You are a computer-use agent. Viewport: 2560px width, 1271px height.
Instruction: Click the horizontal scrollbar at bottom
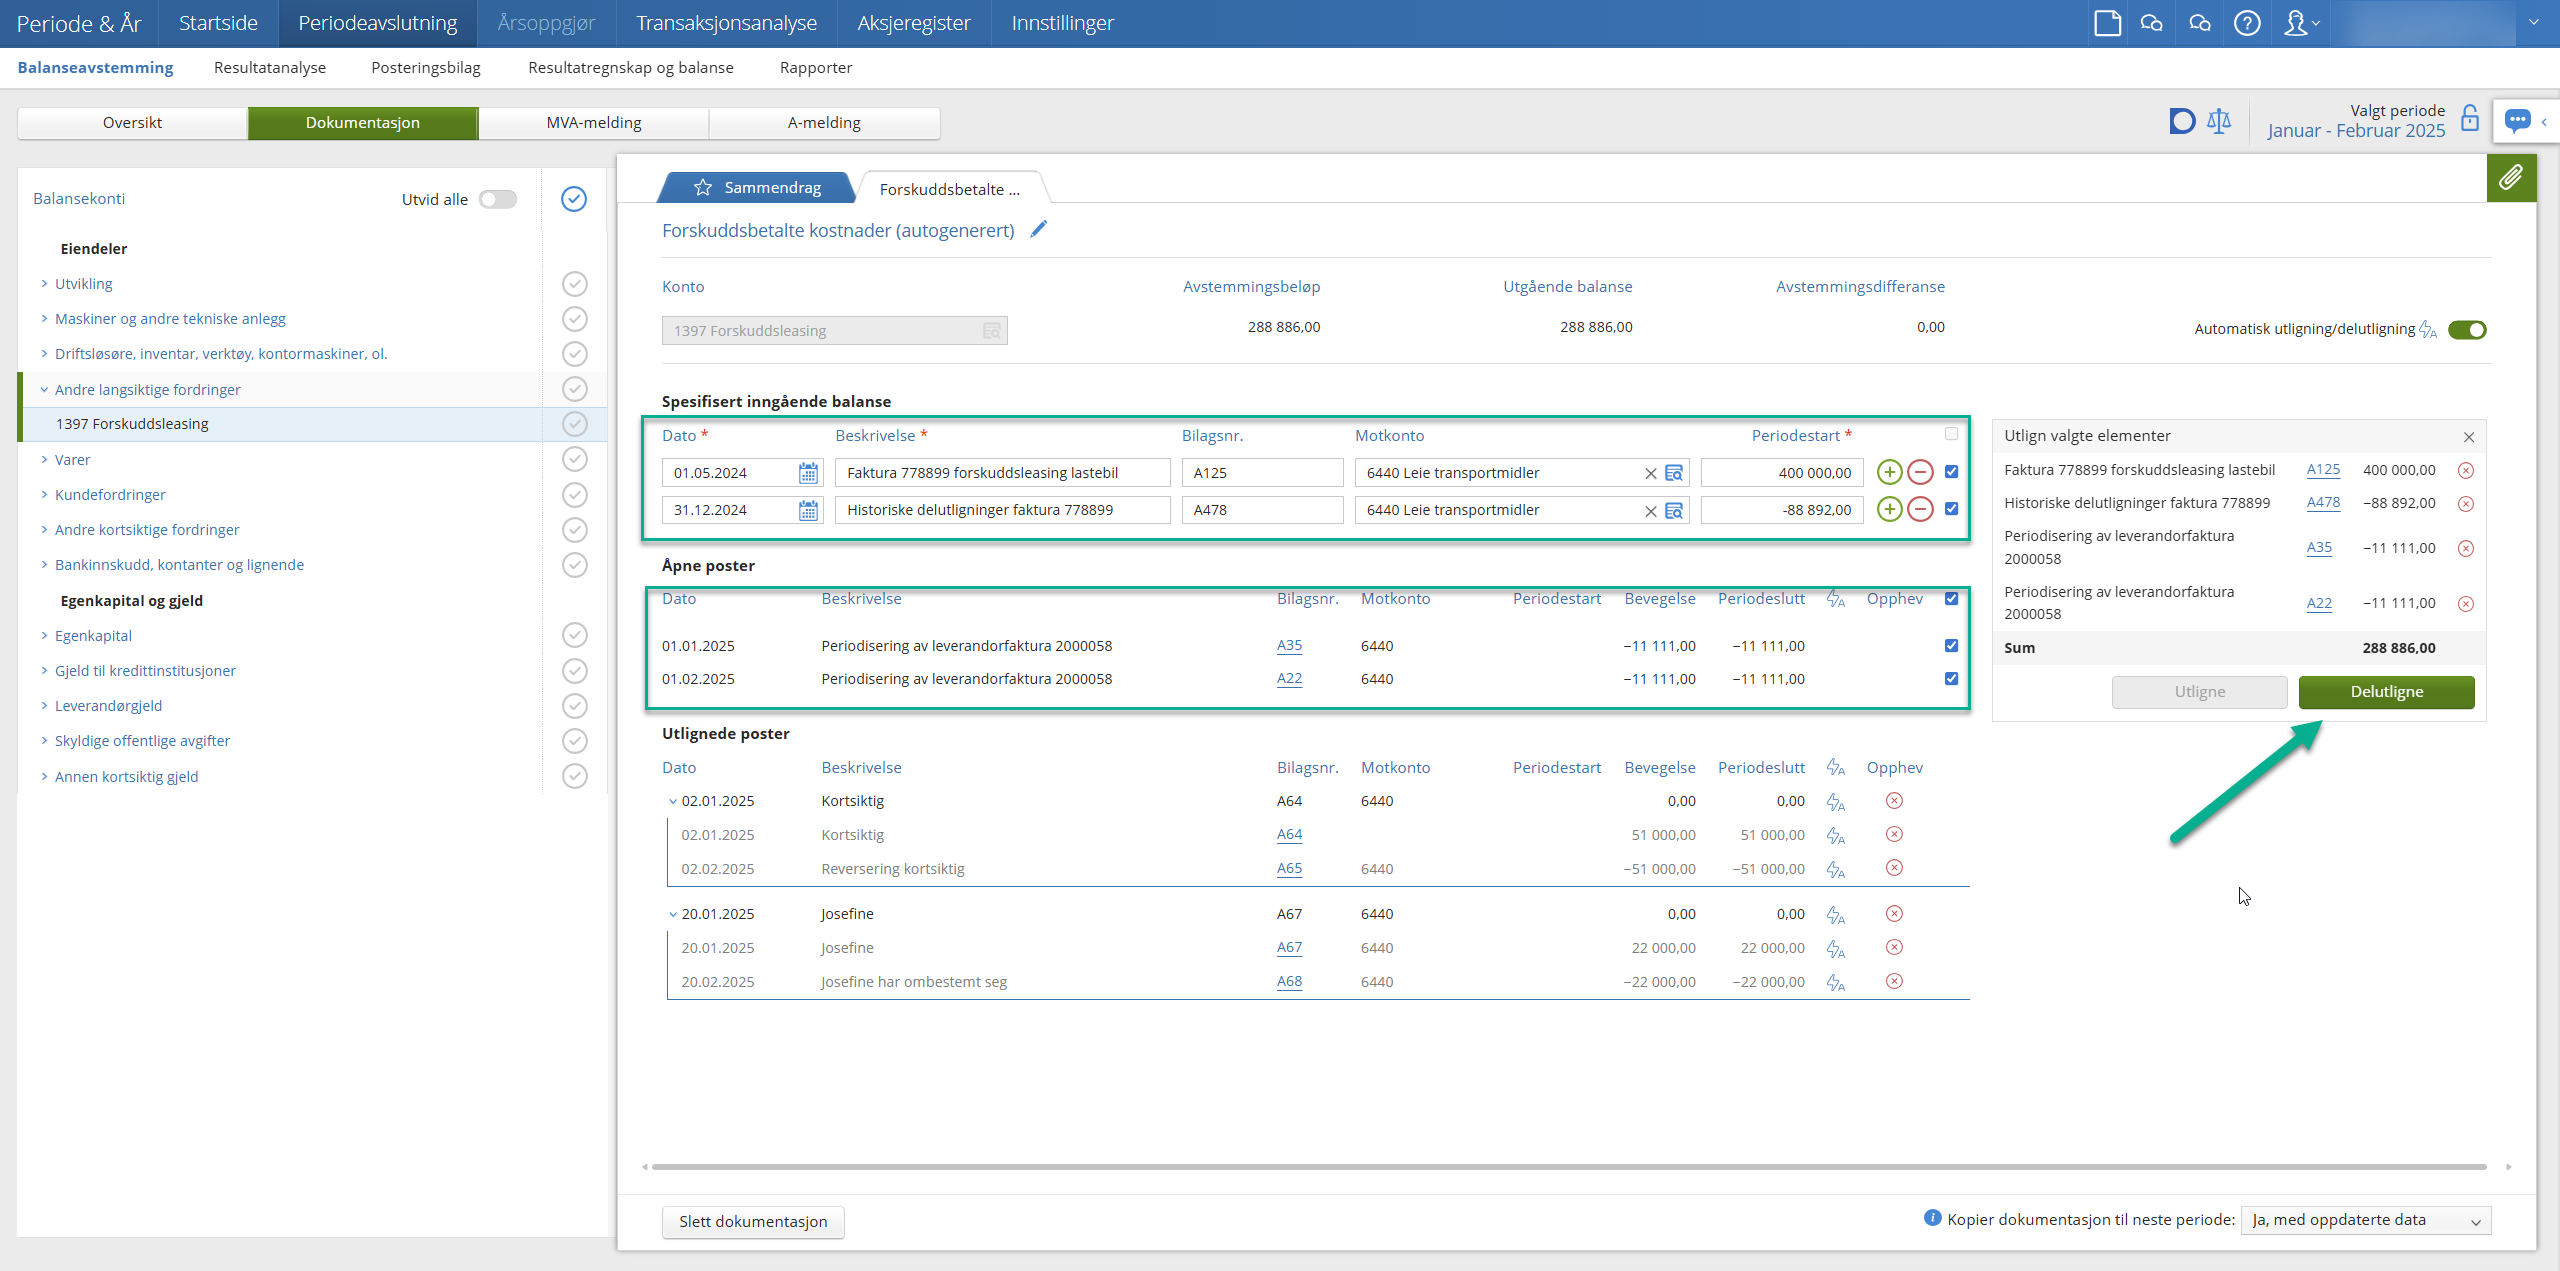coord(1568,1166)
